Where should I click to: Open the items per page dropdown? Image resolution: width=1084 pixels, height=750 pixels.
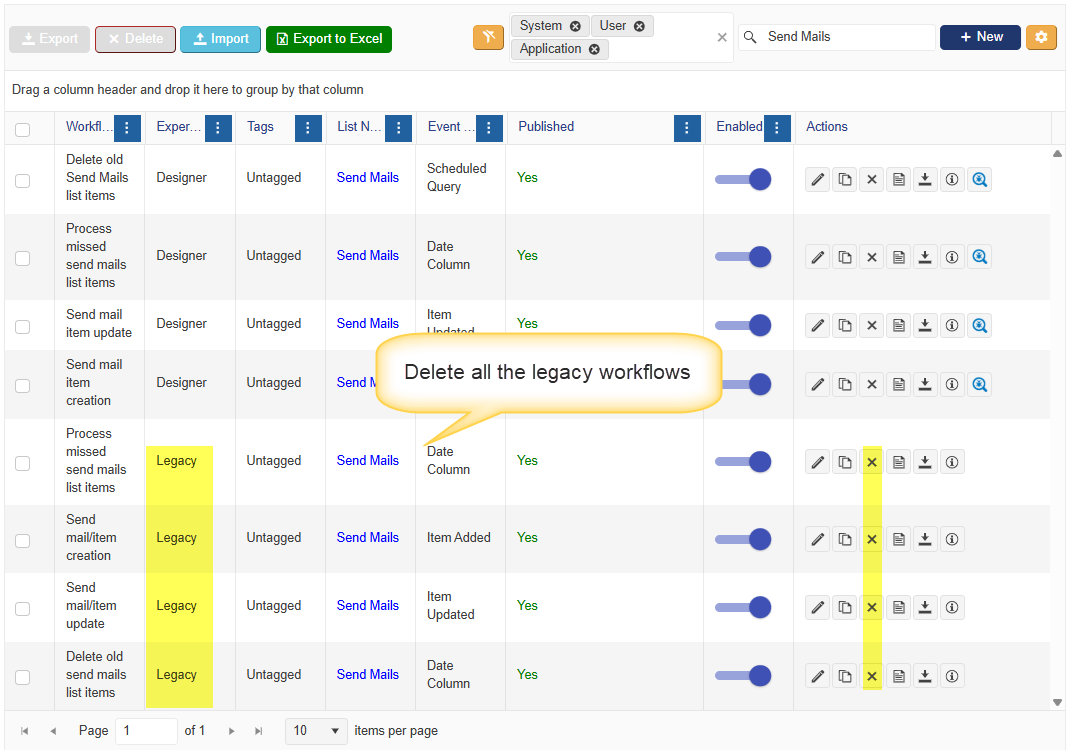(x=316, y=731)
